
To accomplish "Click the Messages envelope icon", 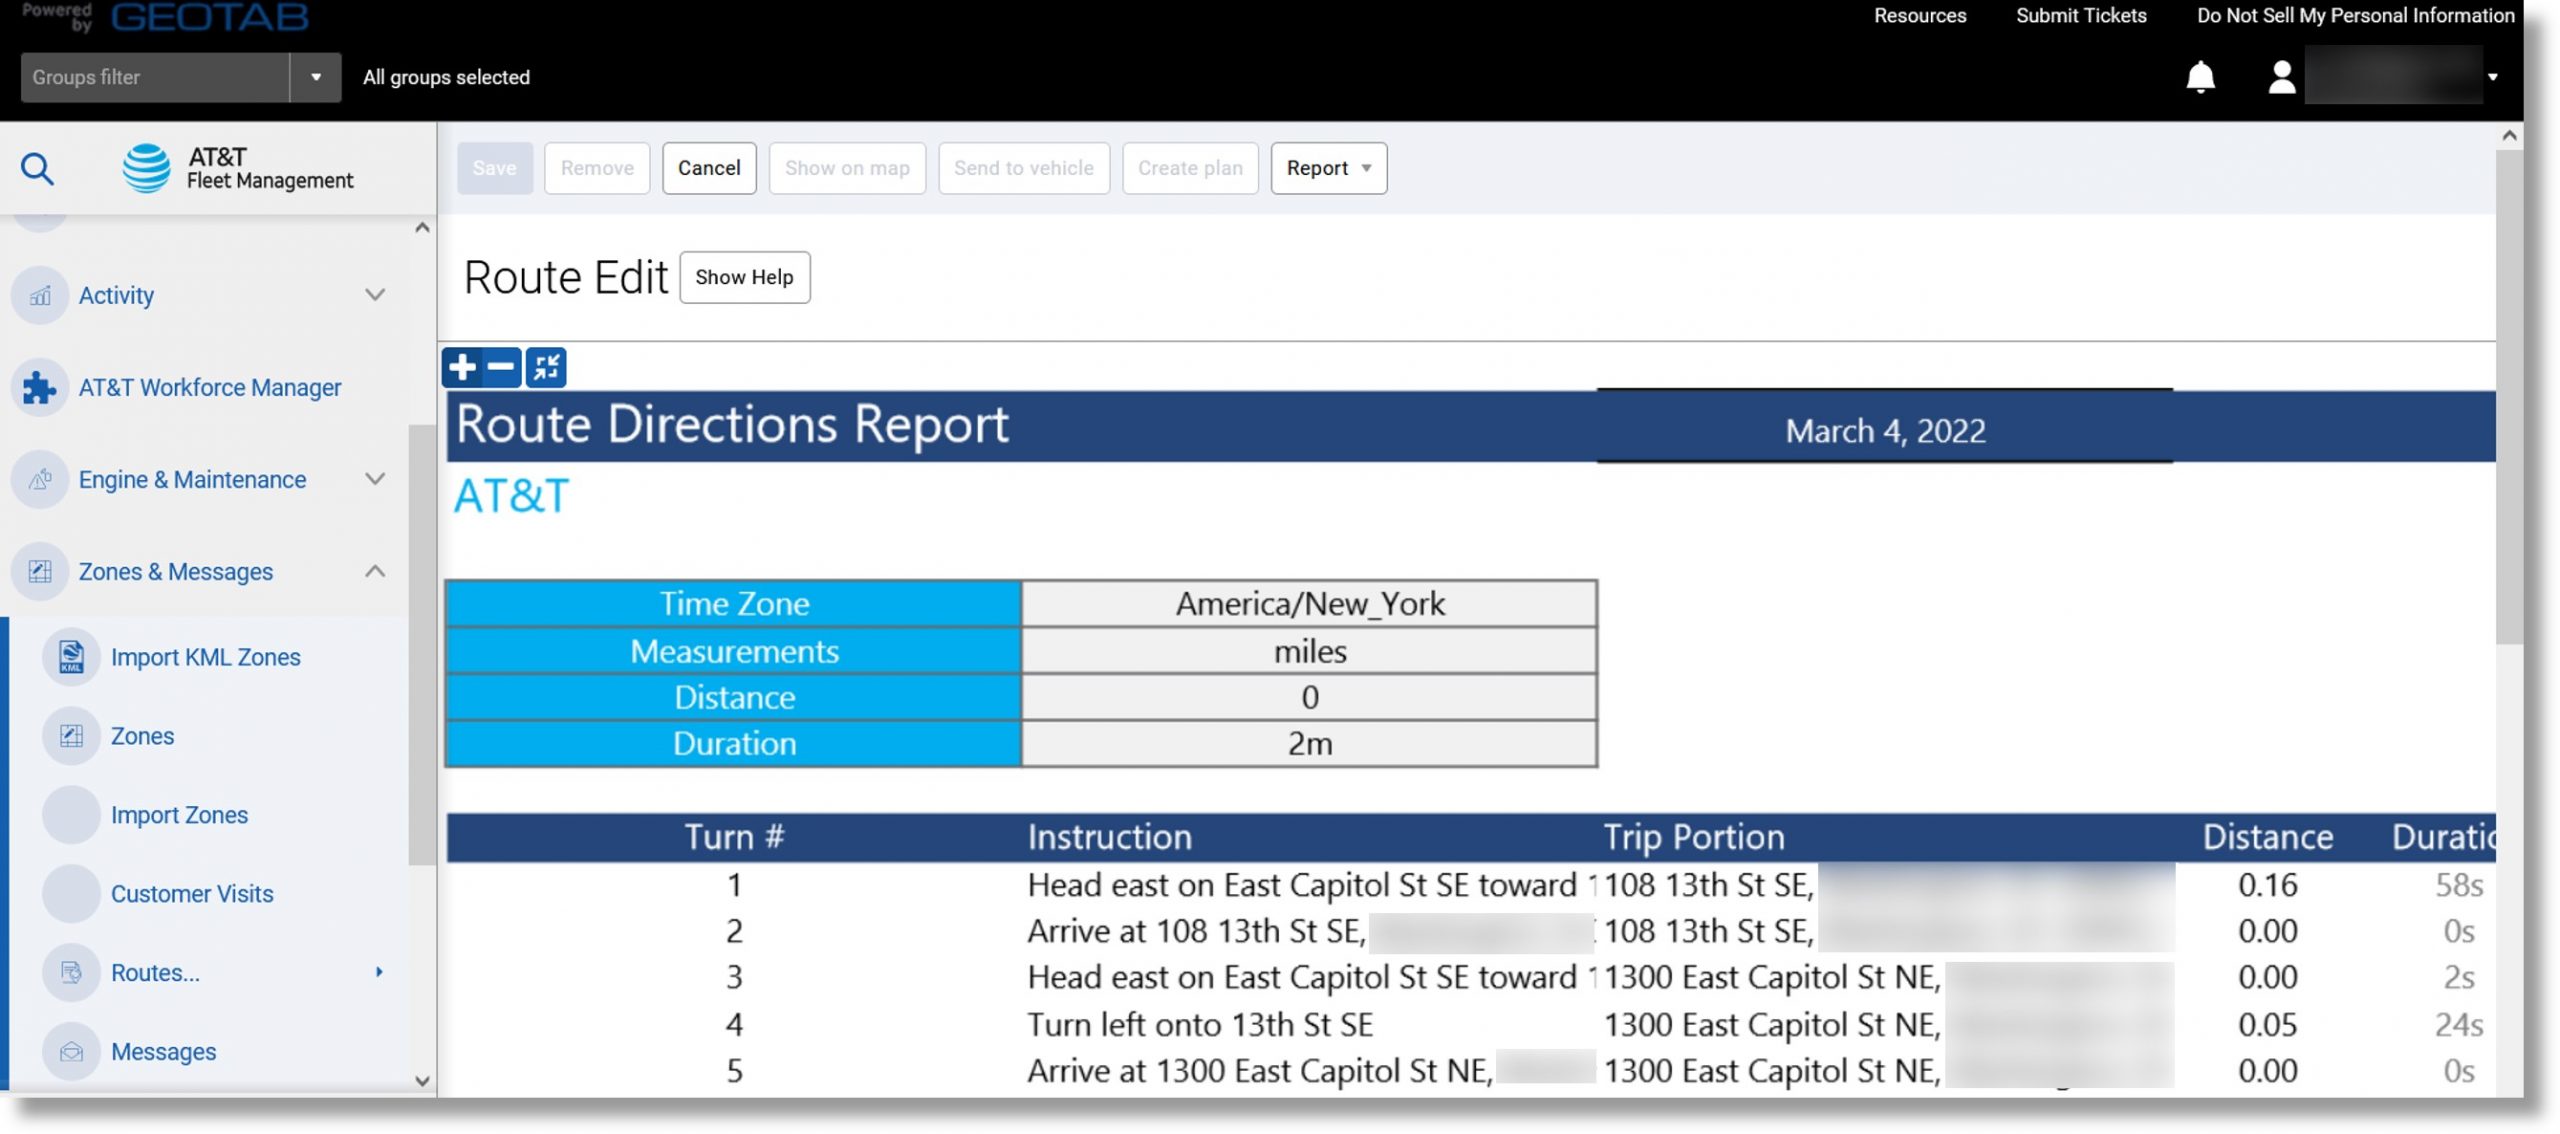I will click(x=71, y=1051).
